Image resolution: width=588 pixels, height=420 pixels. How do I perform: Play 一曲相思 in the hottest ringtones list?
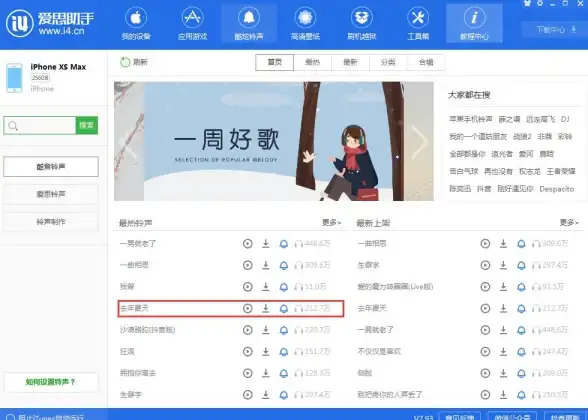(x=248, y=265)
